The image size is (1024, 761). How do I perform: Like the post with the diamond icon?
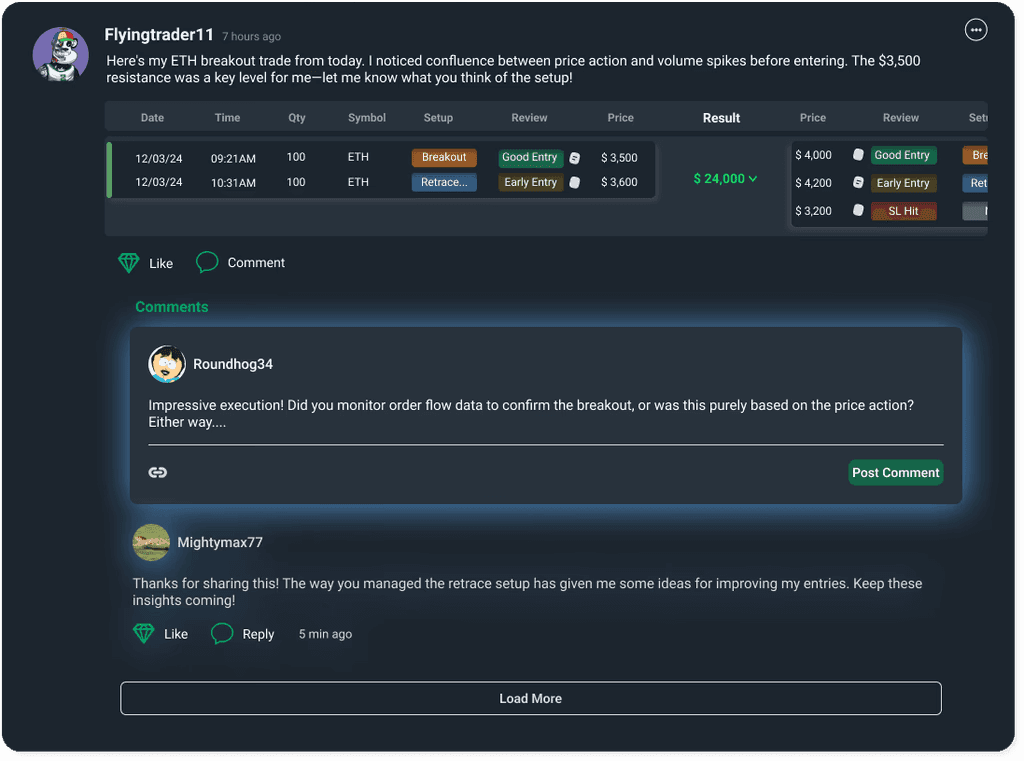(129, 262)
